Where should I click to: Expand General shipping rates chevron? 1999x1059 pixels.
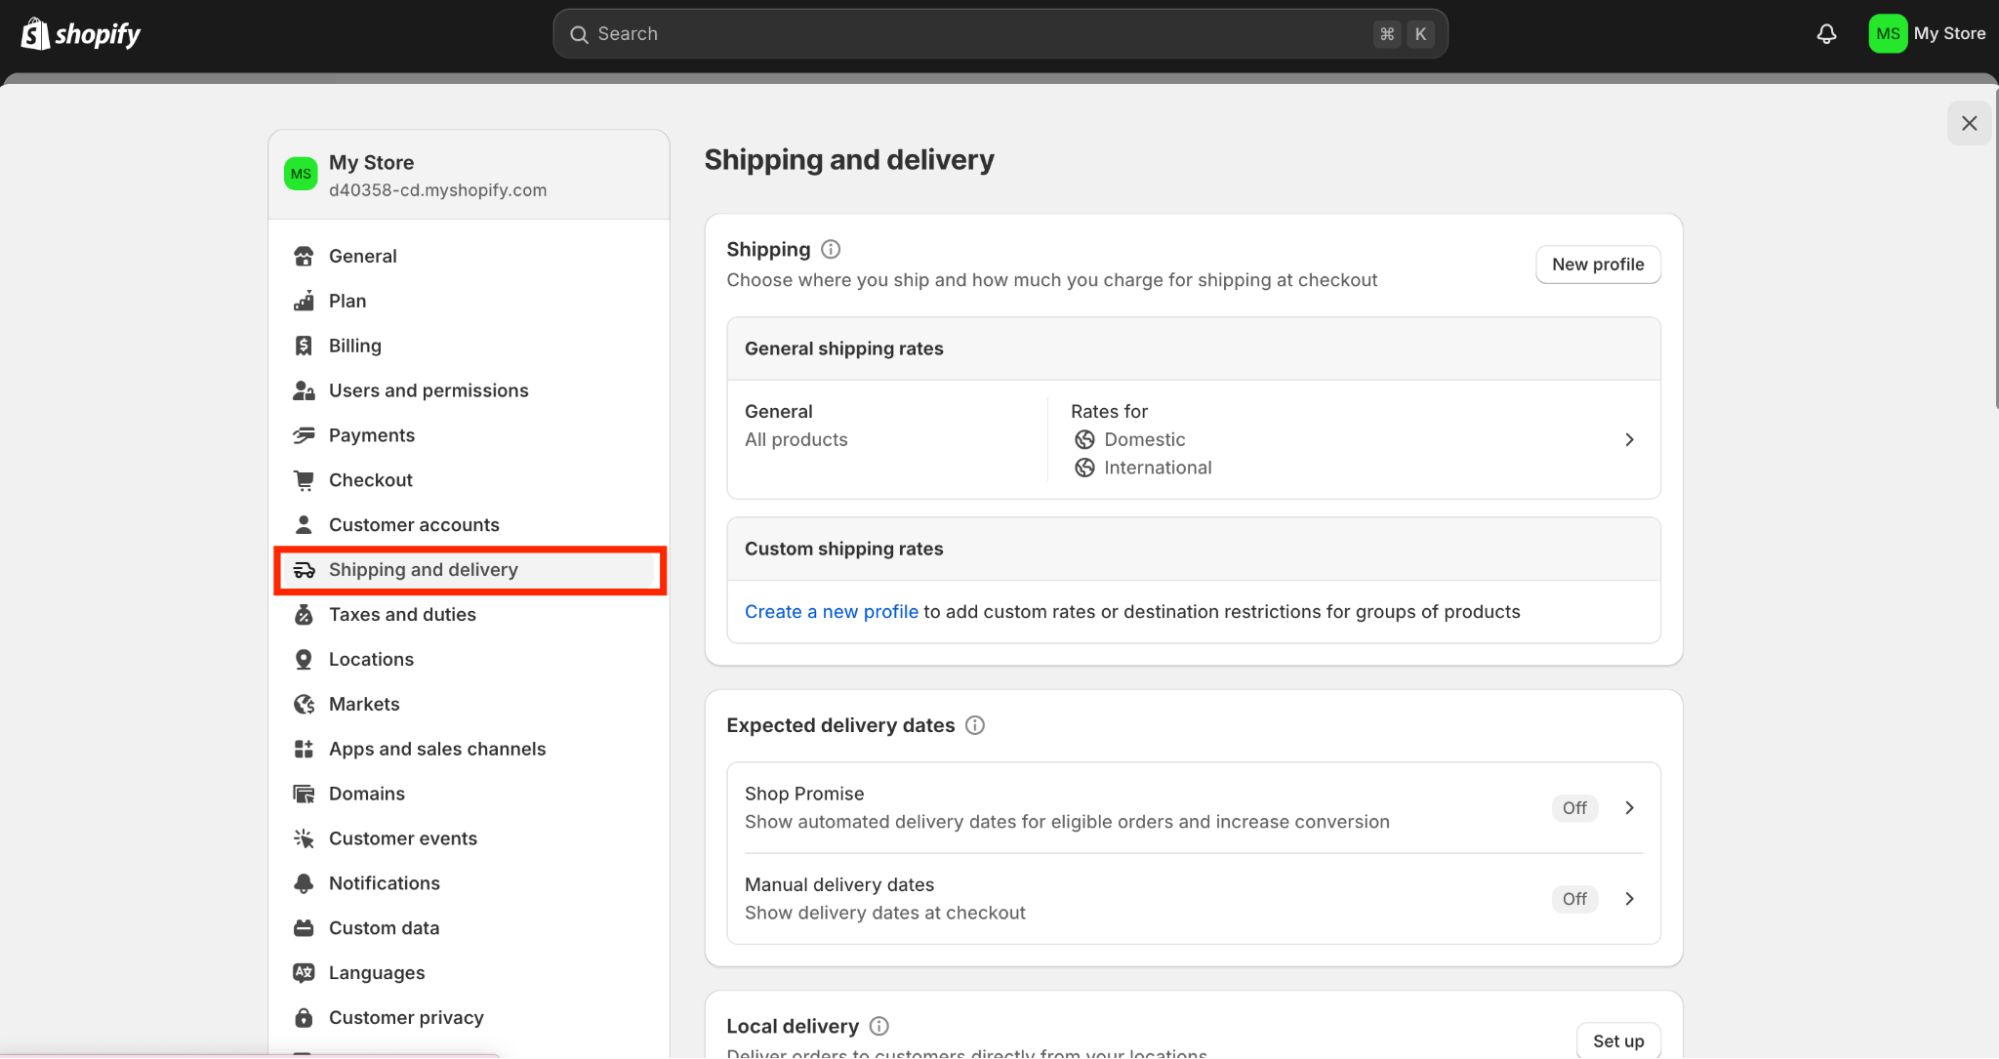coord(1629,439)
